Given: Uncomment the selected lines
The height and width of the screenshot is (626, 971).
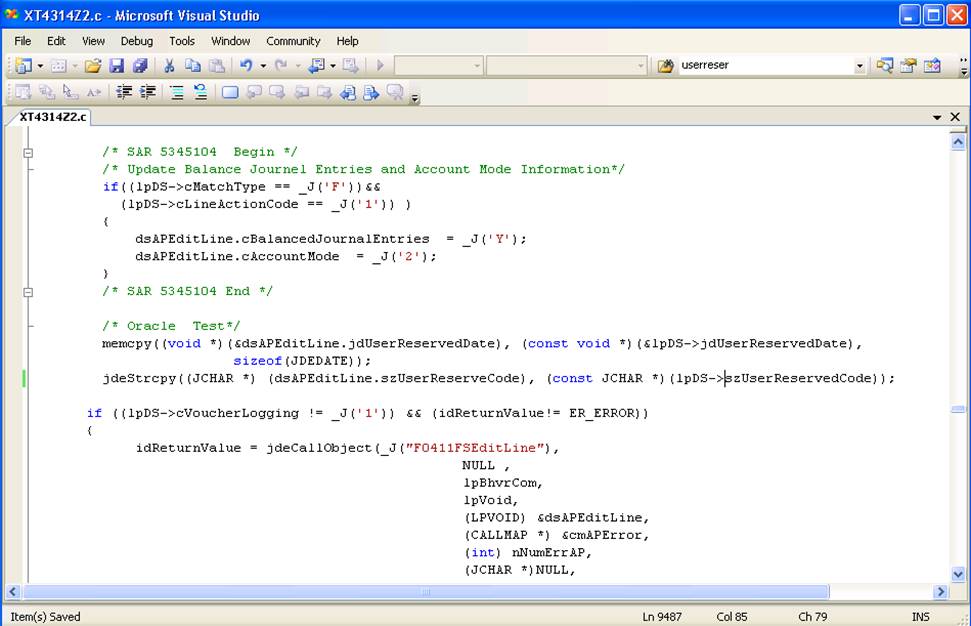Looking at the screenshot, I should (201, 92).
